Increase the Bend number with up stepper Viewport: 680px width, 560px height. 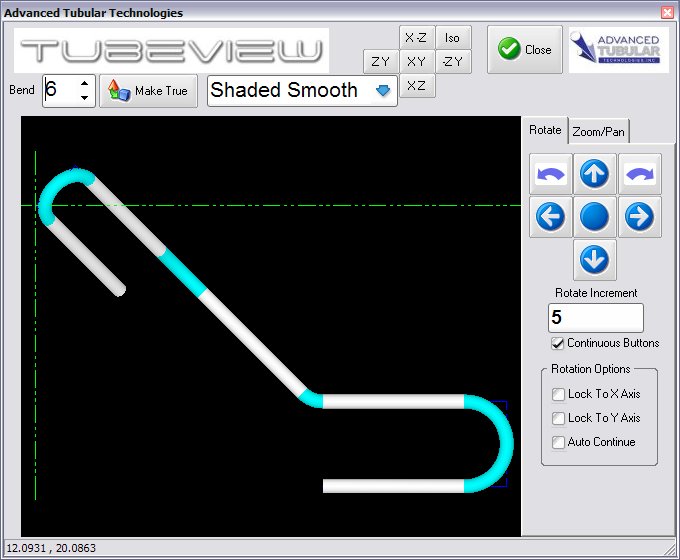click(x=84, y=84)
